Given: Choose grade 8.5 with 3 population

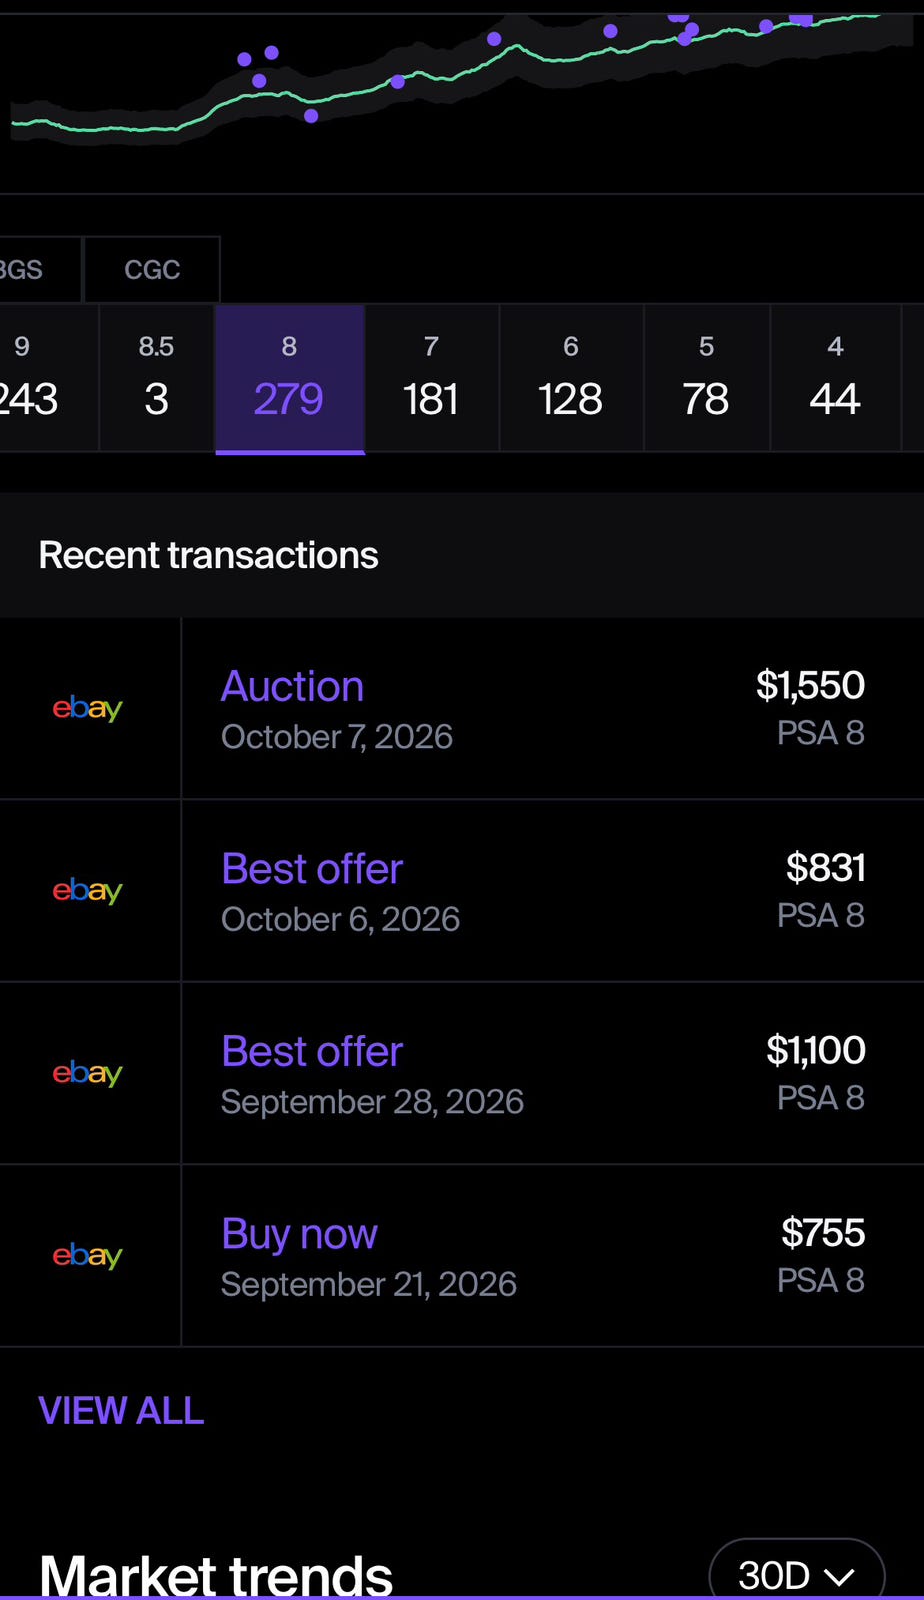Looking at the screenshot, I should coord(156,379).
